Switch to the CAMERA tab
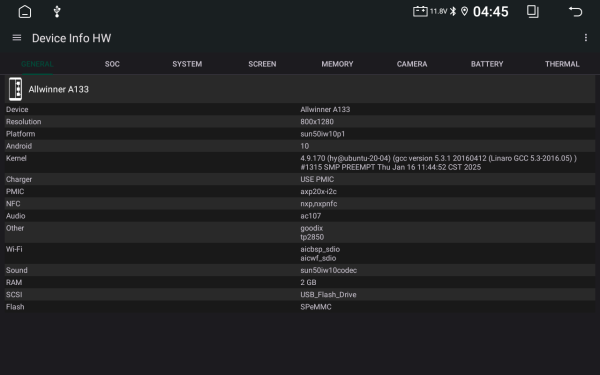Viewport: 600px width, 375px height. [x=412, y=64]
